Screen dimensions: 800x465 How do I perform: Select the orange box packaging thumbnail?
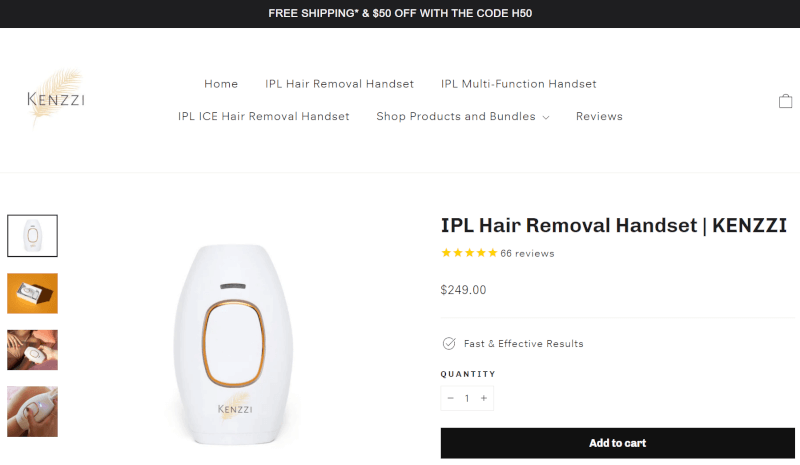click(x=32, y=293)
